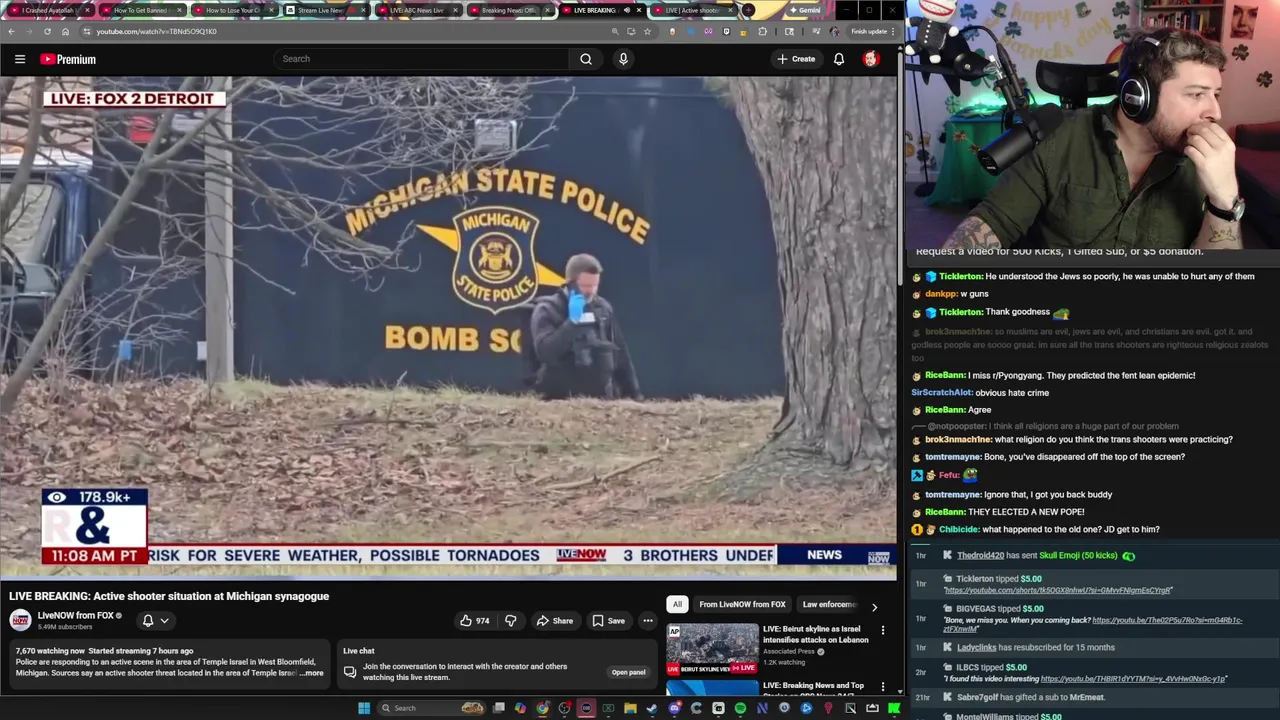The height and width of the screenshot is (720, 1280).
Task: Open the green Kick app taskbar icon
Action: [894, 708]
